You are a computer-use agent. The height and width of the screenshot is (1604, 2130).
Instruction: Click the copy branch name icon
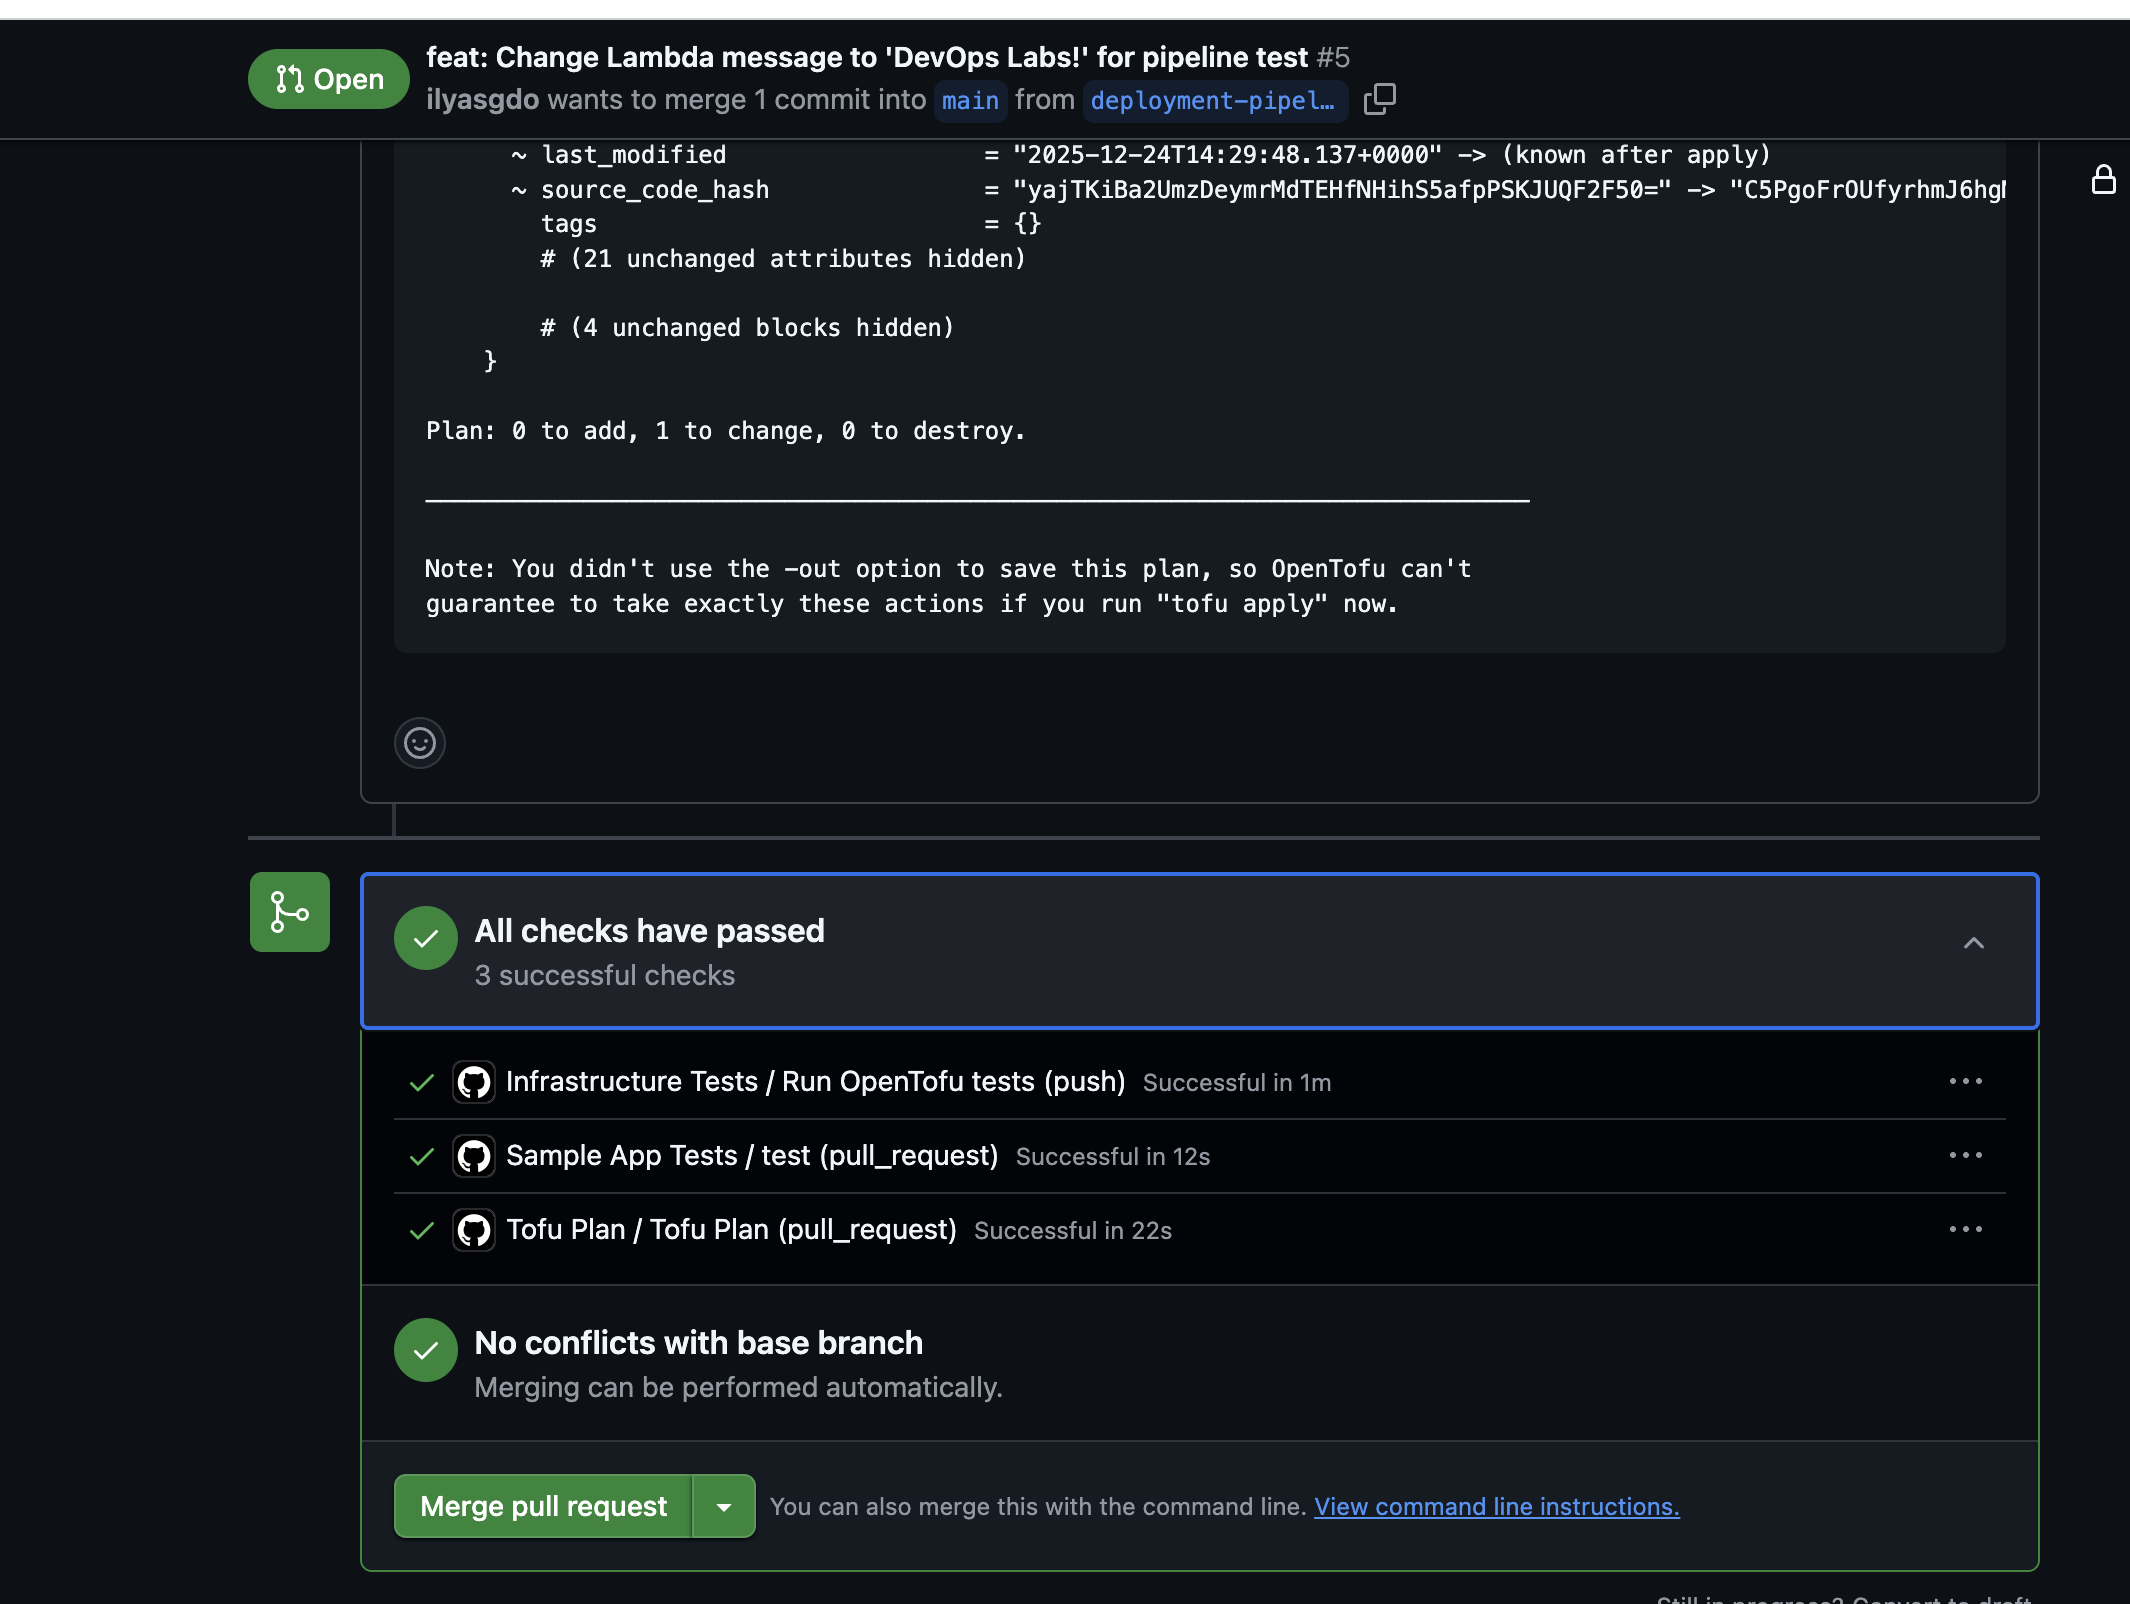[1380, 99]
